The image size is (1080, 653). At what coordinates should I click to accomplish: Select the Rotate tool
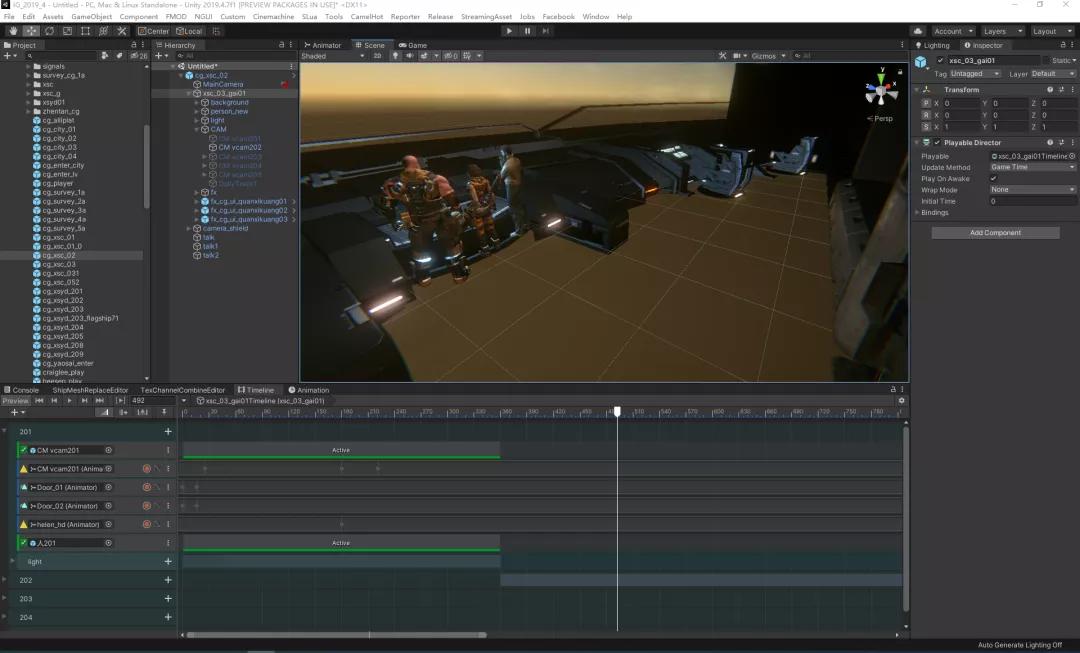[49, 31]
